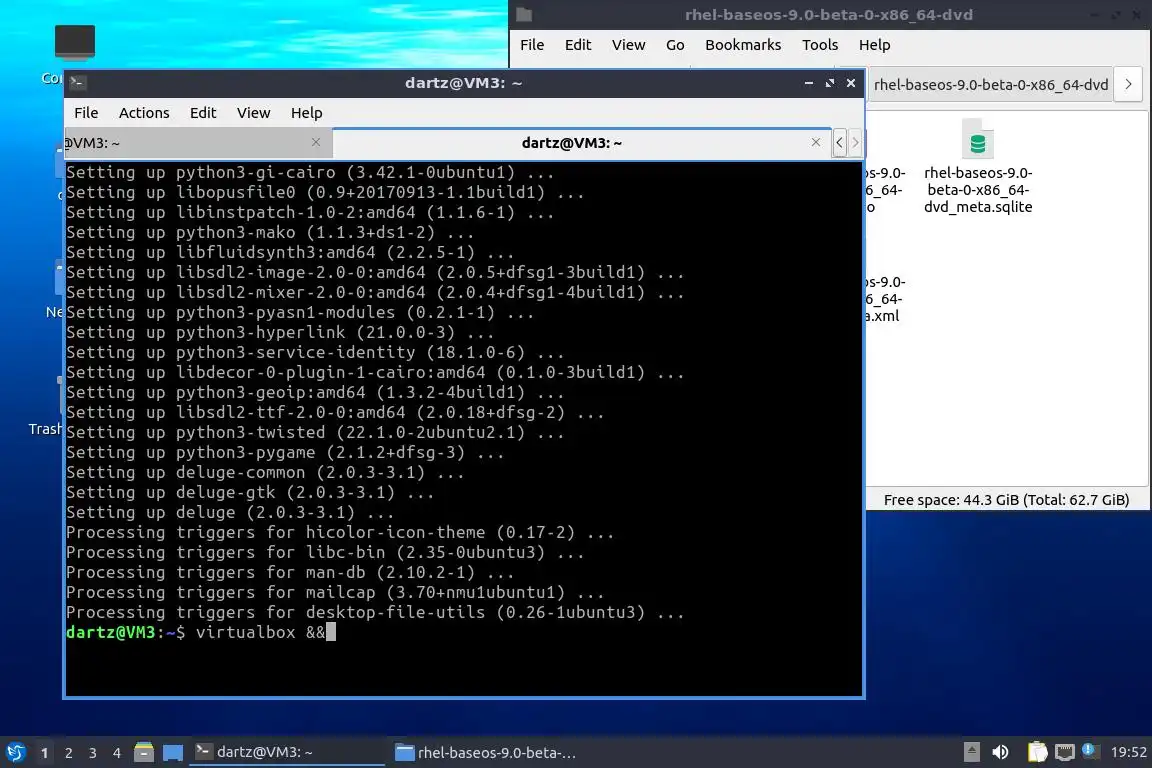Image resolution: width=1152 pixels, height=768 pixels.
Task: Open Help menu in file manager
Action: tap(874, 45)
